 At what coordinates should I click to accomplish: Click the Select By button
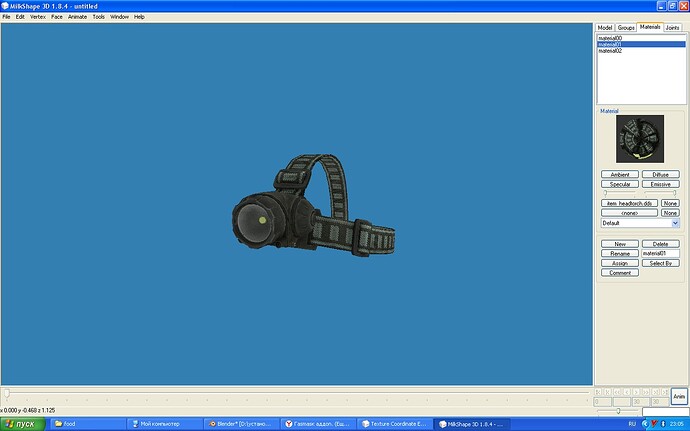(660, 263)
